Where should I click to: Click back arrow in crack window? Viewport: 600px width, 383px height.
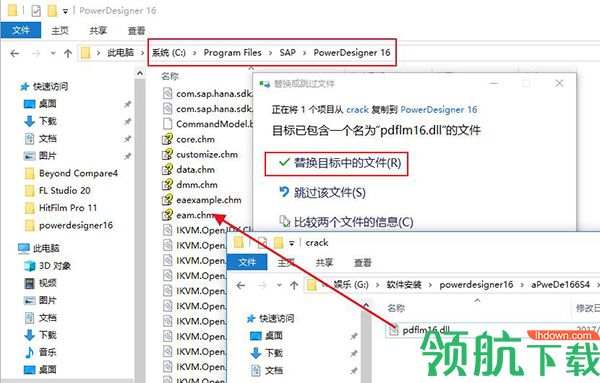tap(241, 285)
